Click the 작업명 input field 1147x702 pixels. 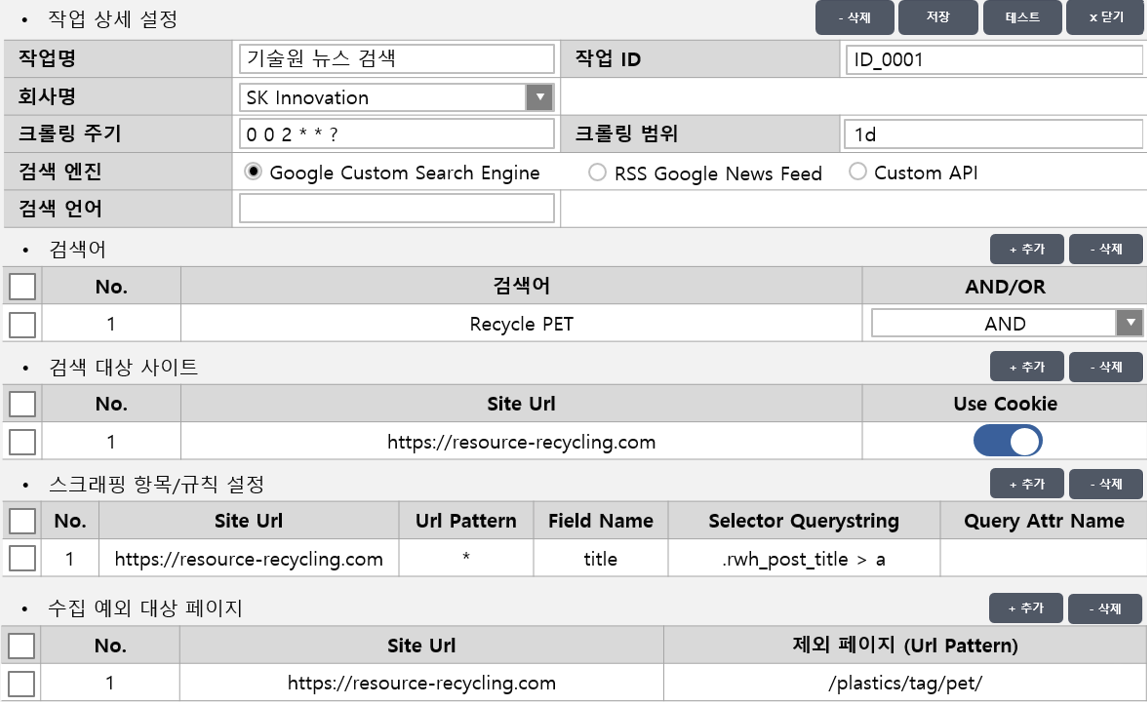point(397,59)
